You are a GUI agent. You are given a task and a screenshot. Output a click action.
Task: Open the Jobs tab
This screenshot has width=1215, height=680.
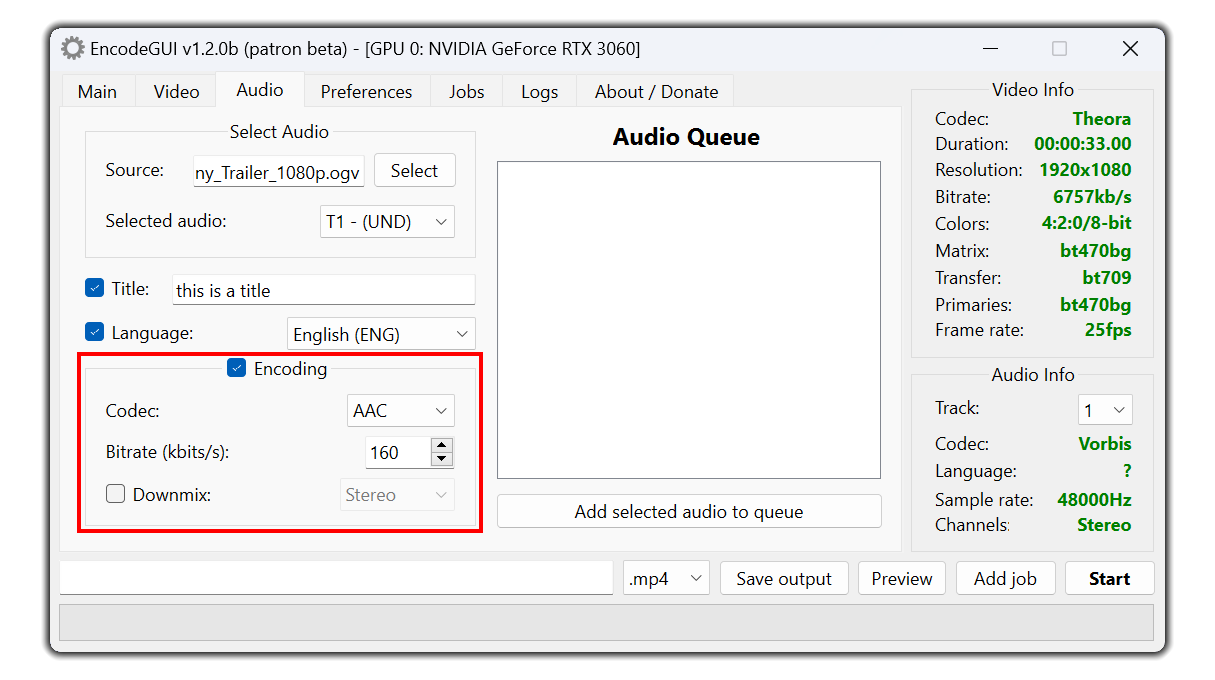tap(466, 91)
